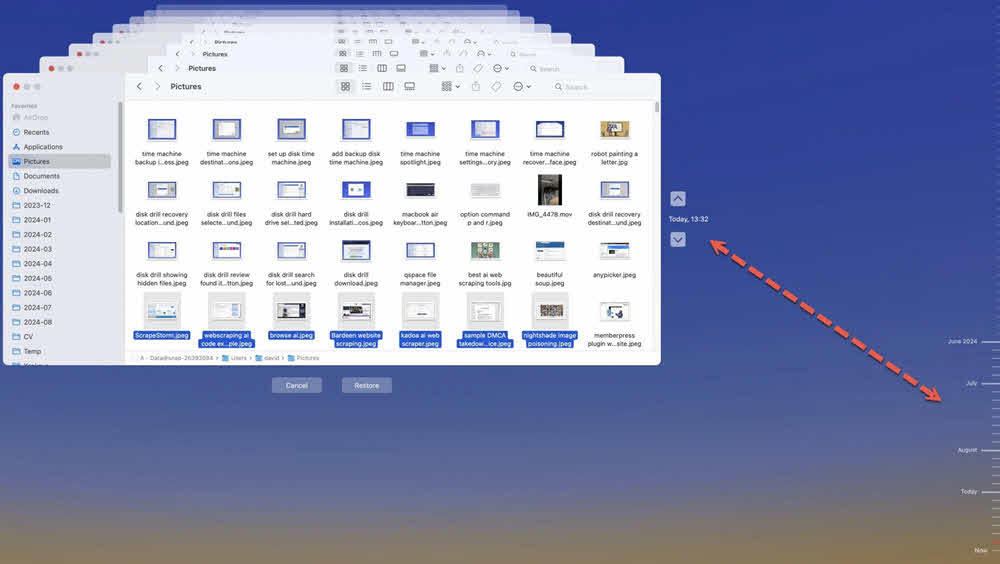Click the sidebar scrollbar
The image size is (1000, 564).
(120, 157)
